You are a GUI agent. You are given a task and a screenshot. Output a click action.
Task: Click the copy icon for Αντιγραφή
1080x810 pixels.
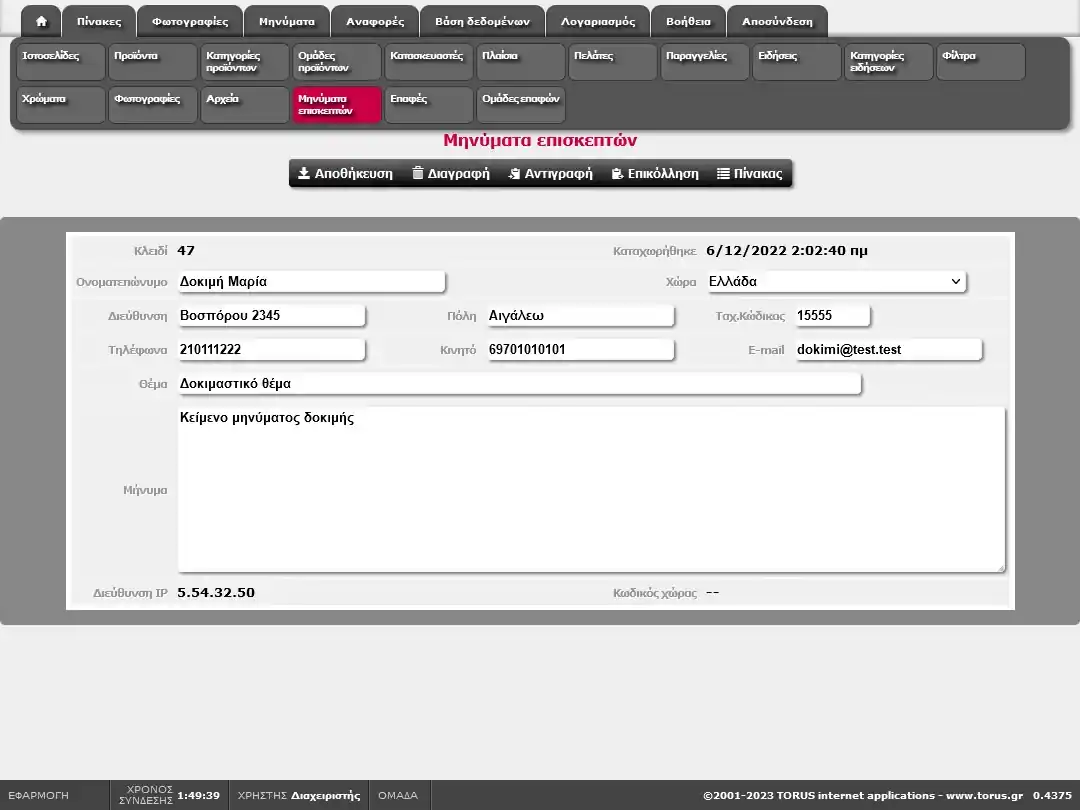coord(514,173)
